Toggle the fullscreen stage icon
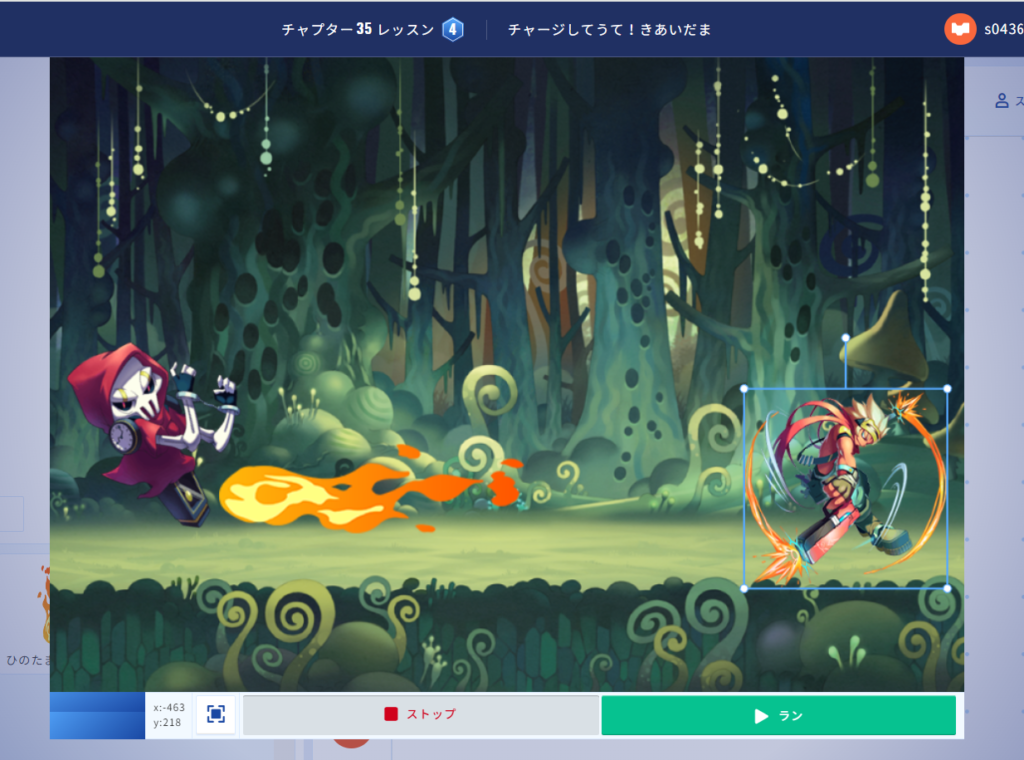 click(216, 714)
